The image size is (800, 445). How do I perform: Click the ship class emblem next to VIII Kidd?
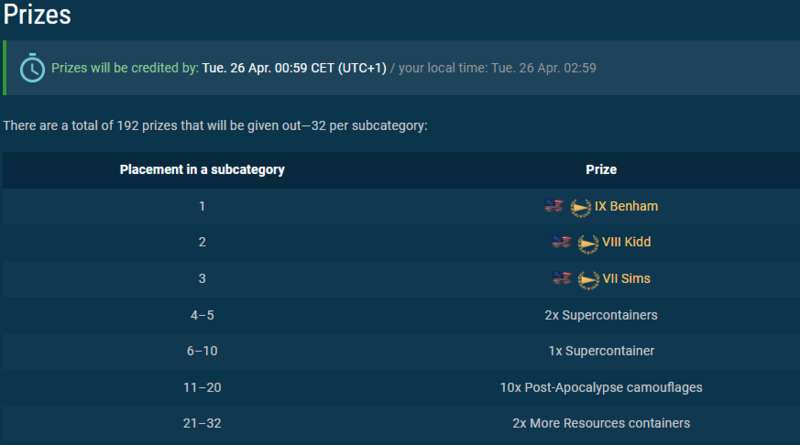coord(588,243)
